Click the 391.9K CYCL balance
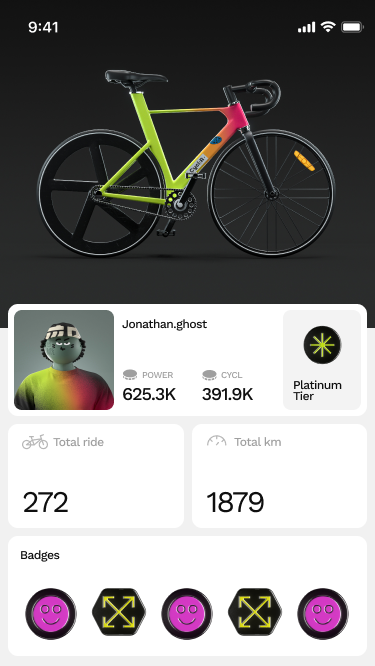Image resolution: width=375 pixels, height=666 pixels. tap(227, 395)
